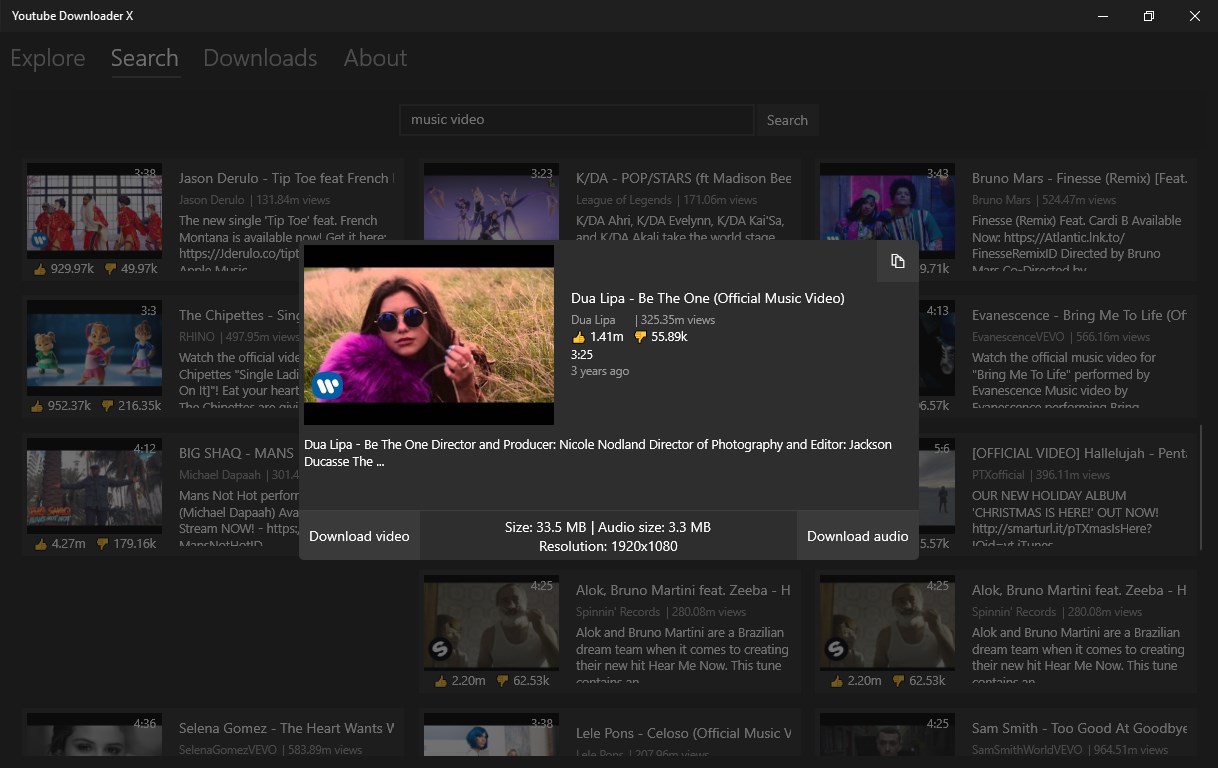
Task: Open the Downloads tab
Action: click(260, 58)
